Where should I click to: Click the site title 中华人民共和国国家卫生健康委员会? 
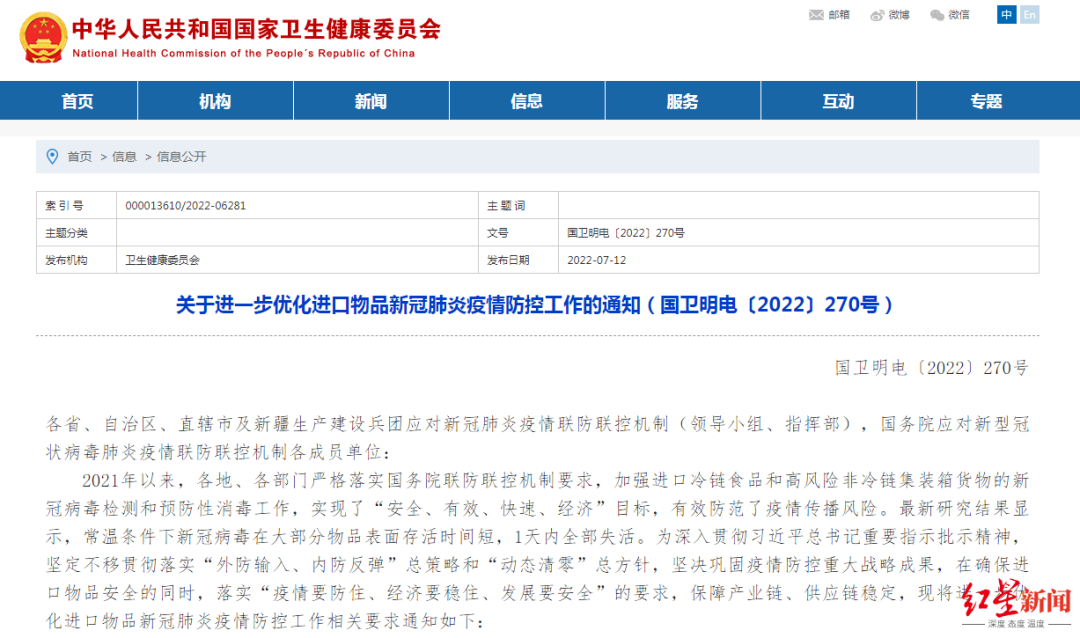click(x=256, y=29)
